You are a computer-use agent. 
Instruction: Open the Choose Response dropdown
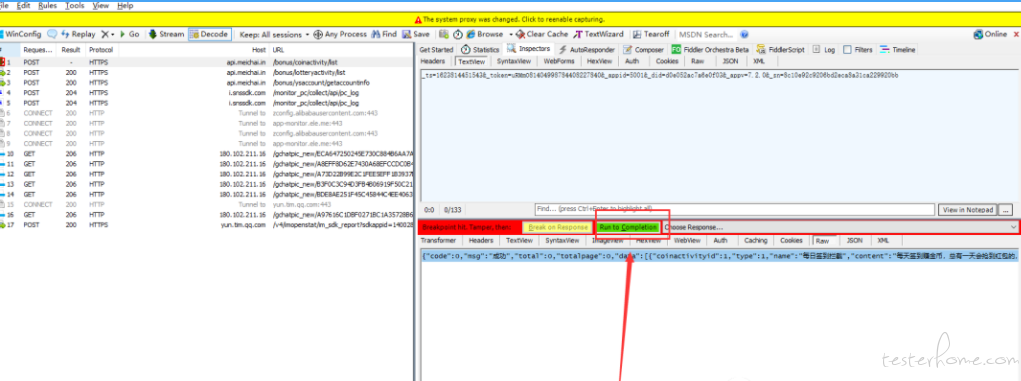(x=840, y=227)
